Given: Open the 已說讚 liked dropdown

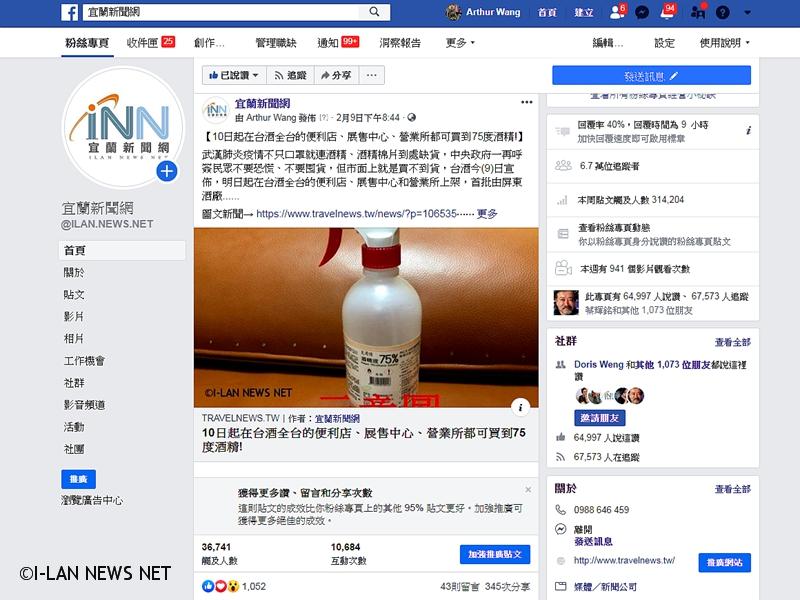Looking at the screenshot, I should 235,75.
